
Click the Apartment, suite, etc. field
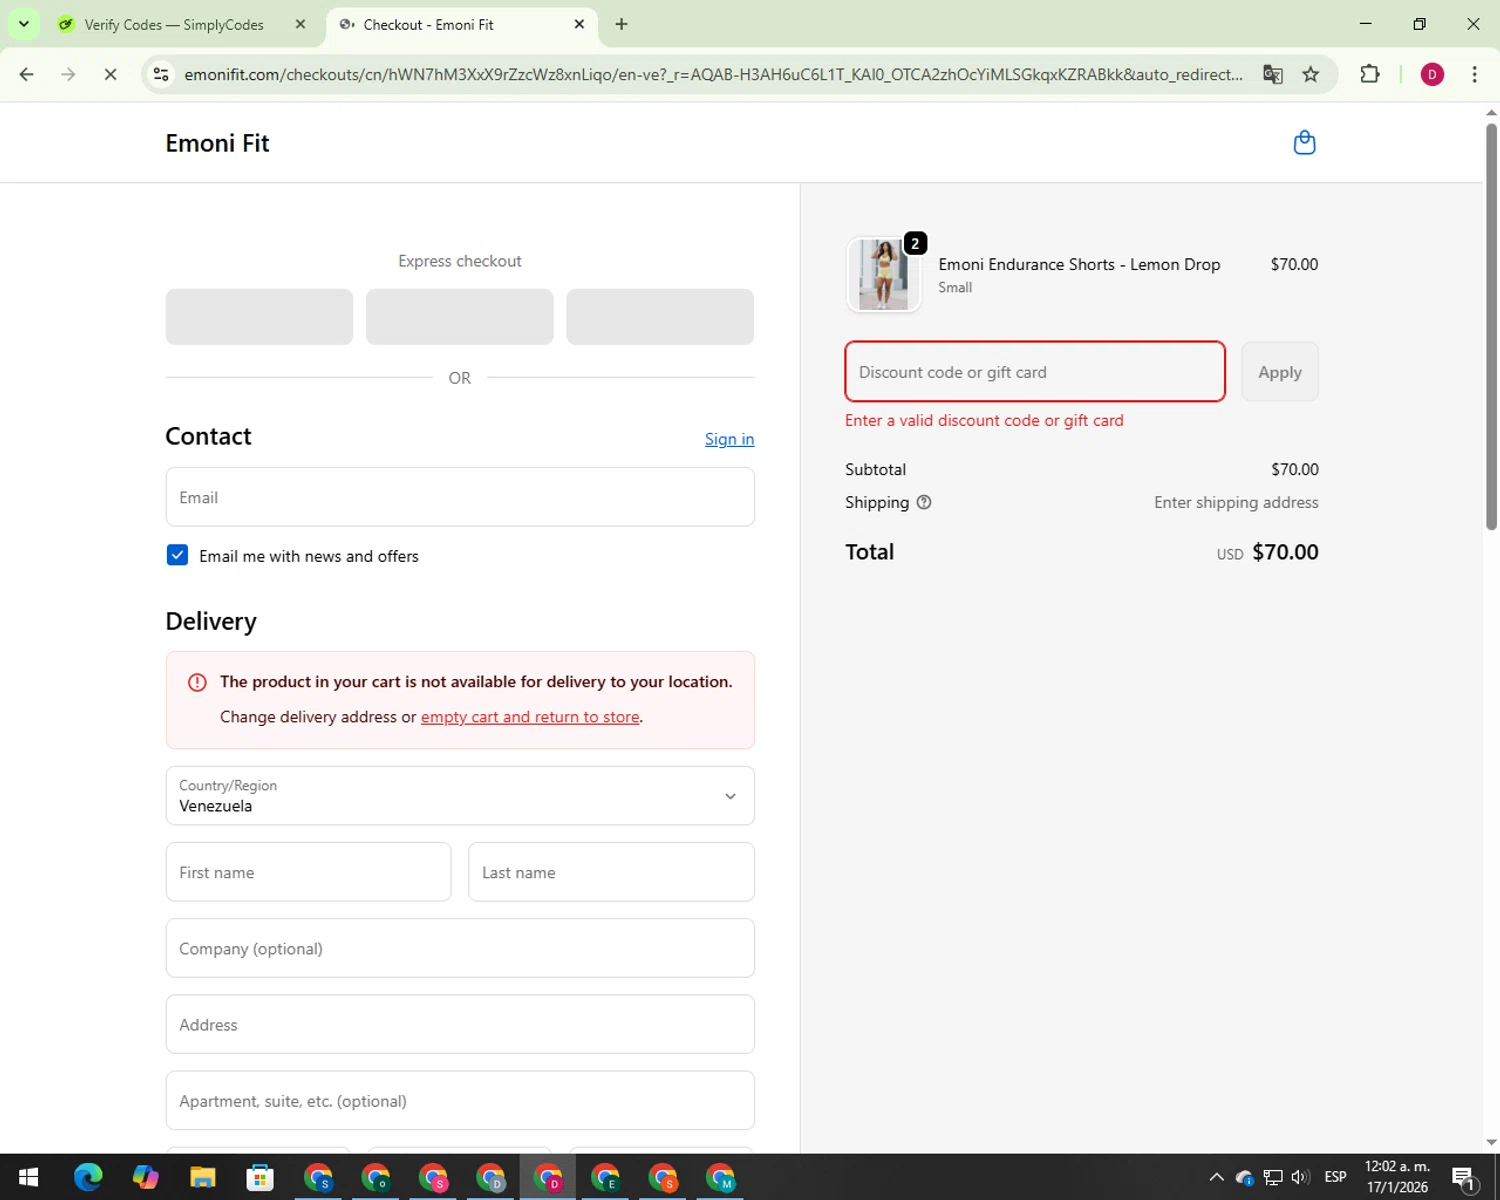coord(460,1100)
